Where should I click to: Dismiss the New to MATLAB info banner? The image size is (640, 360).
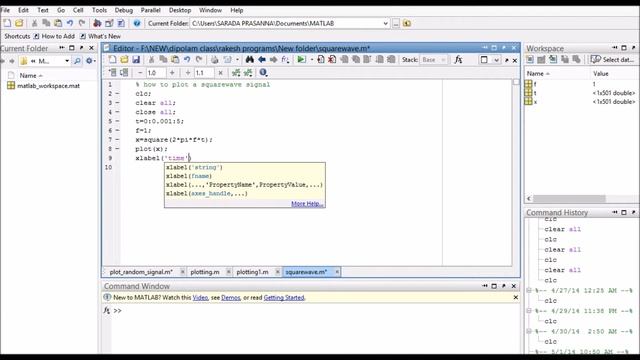[516, 298]
